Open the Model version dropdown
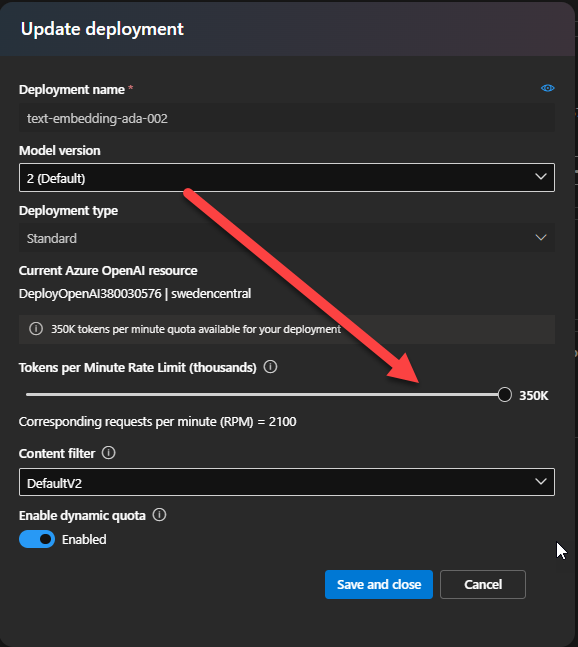The image size is (578, 647). (x=287, y=177)
